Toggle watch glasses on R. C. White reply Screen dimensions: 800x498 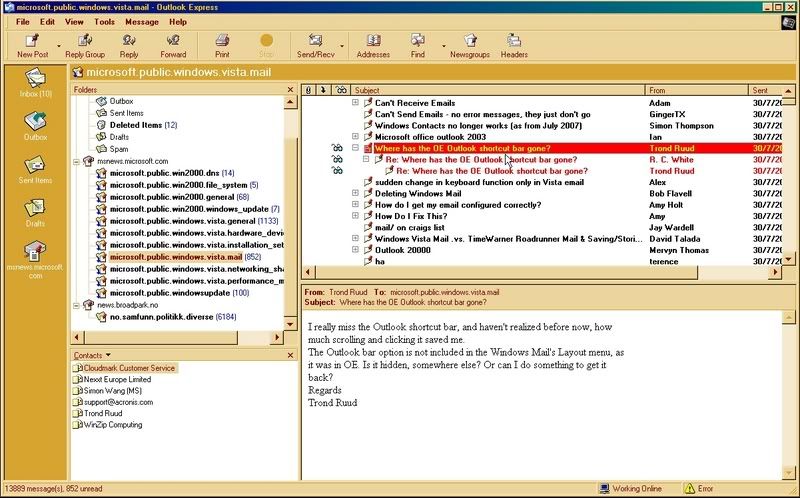click(x=337, y=160)
